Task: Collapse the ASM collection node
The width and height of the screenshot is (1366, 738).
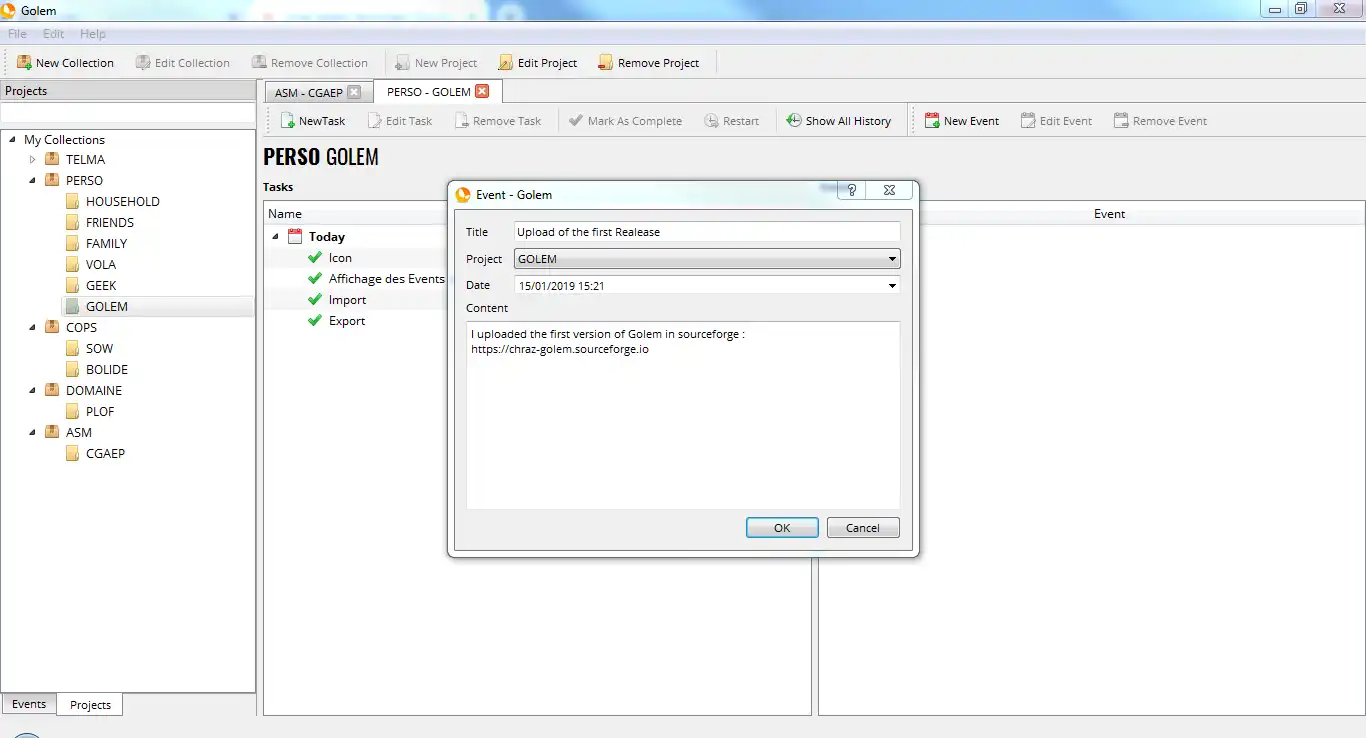Action: [32, 432]
